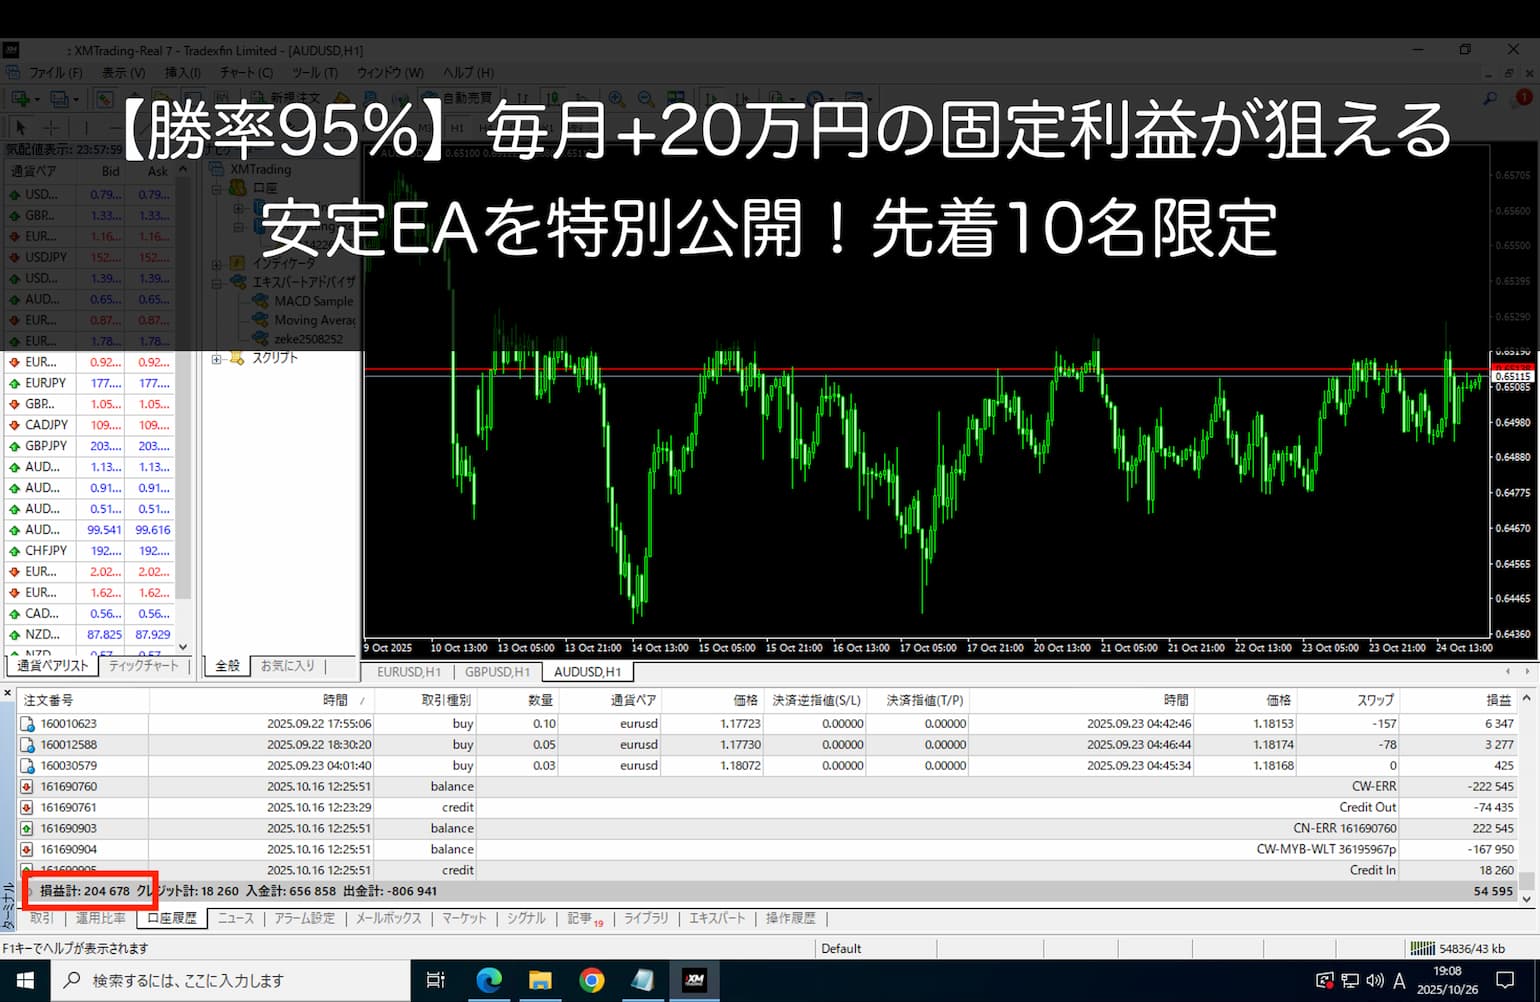Open Google Chrome from the taskbar
Viewport: 1540px width, 1002px height.
click(592, 981)
